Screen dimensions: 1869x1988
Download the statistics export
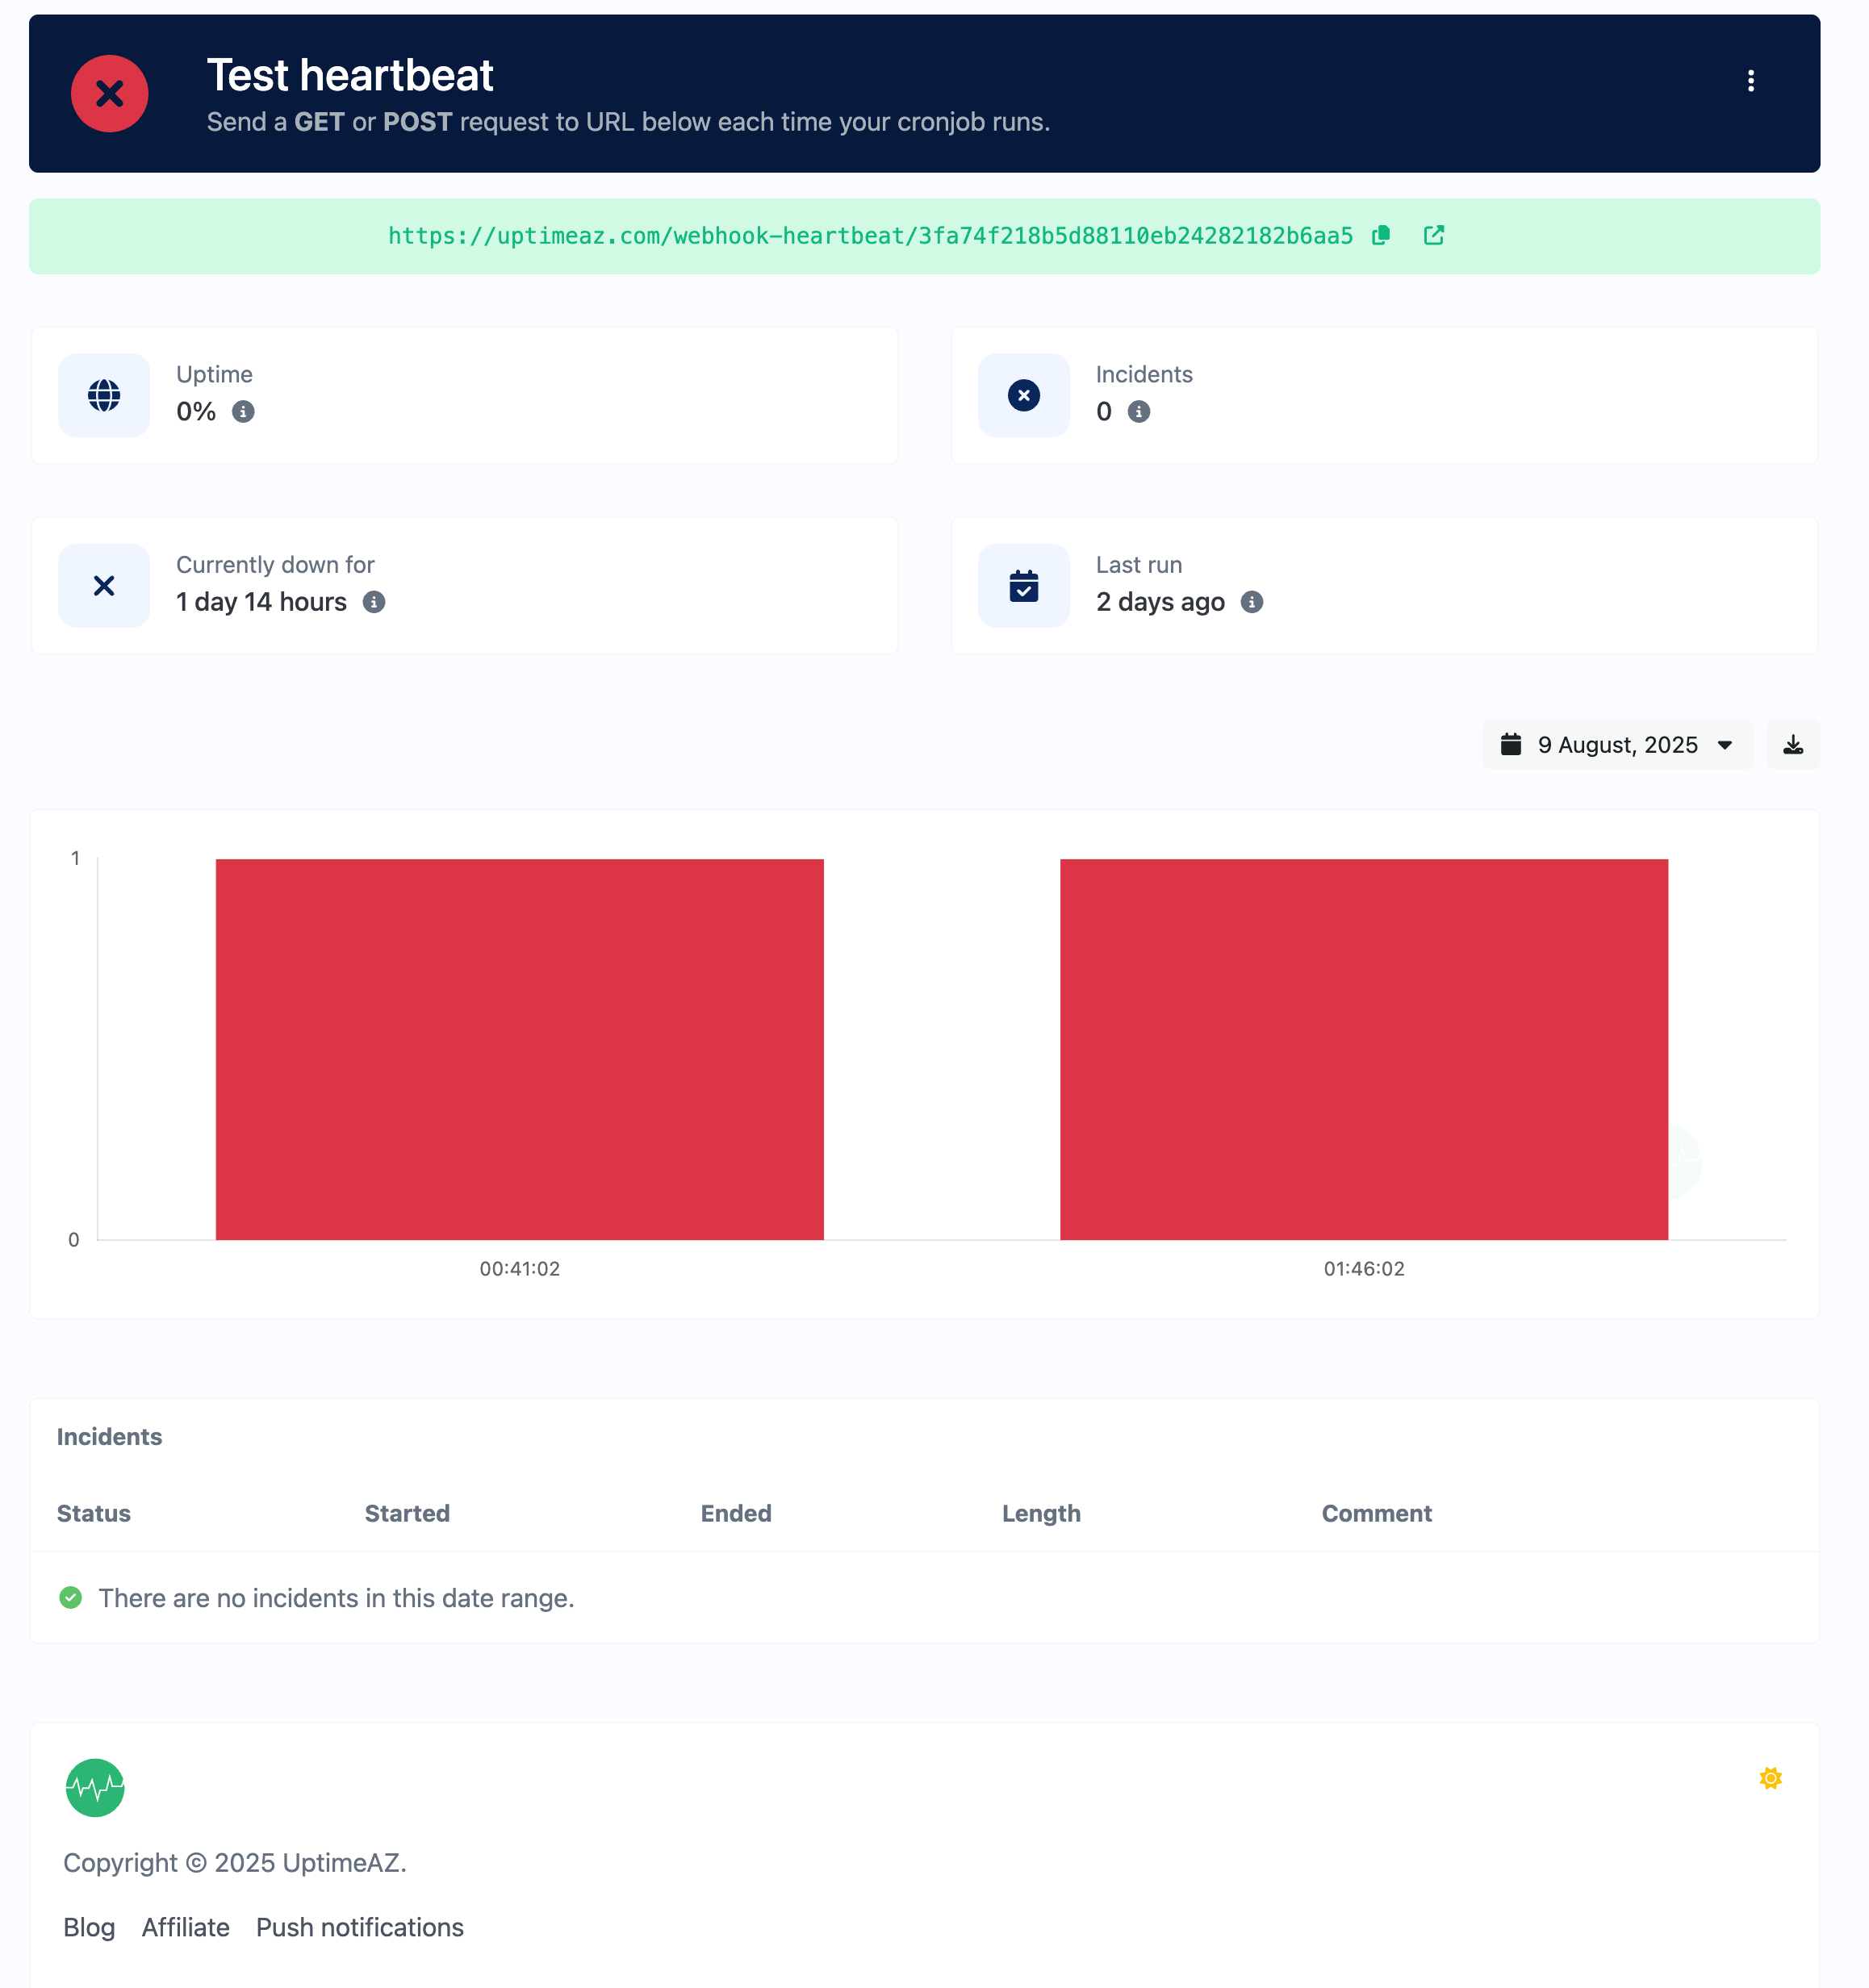[x=1793, y=745]
